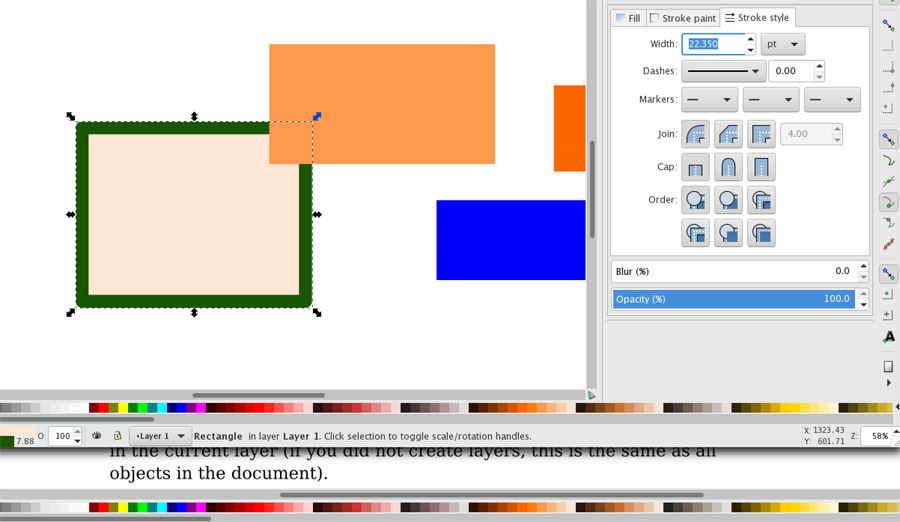The image size is (900, 522).
Task: Click the fill color indicator in status bar
Action: tap(17, 430)
